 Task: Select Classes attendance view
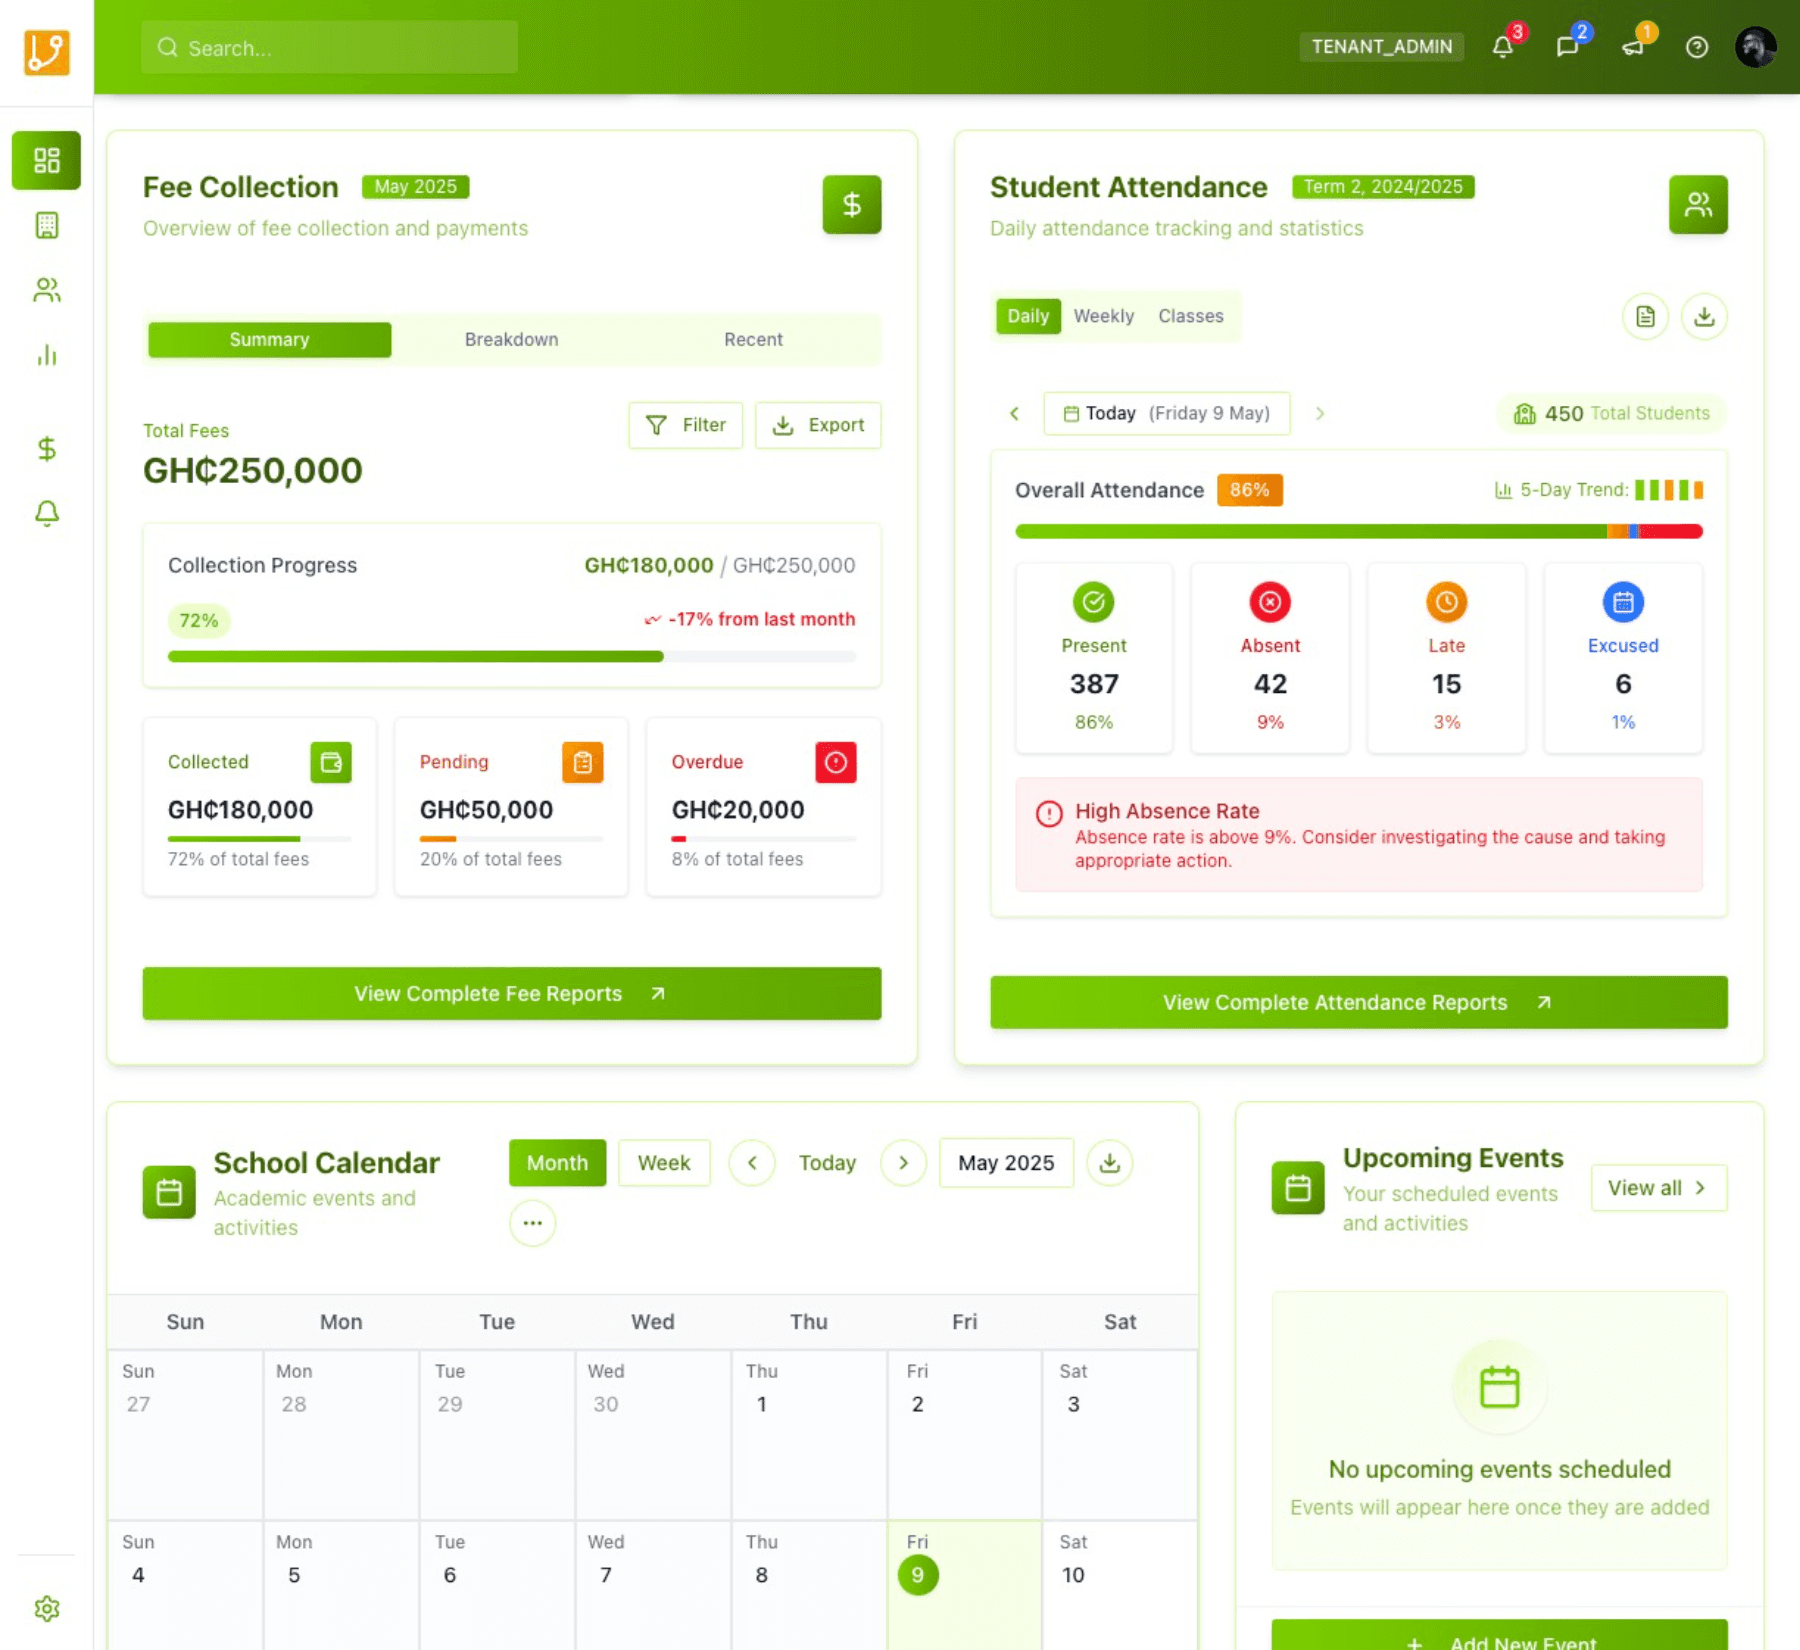point(1191,316)
